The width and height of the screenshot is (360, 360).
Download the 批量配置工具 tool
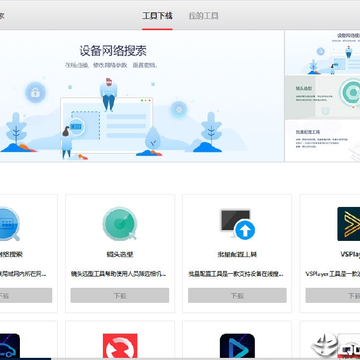pos(237,295)
